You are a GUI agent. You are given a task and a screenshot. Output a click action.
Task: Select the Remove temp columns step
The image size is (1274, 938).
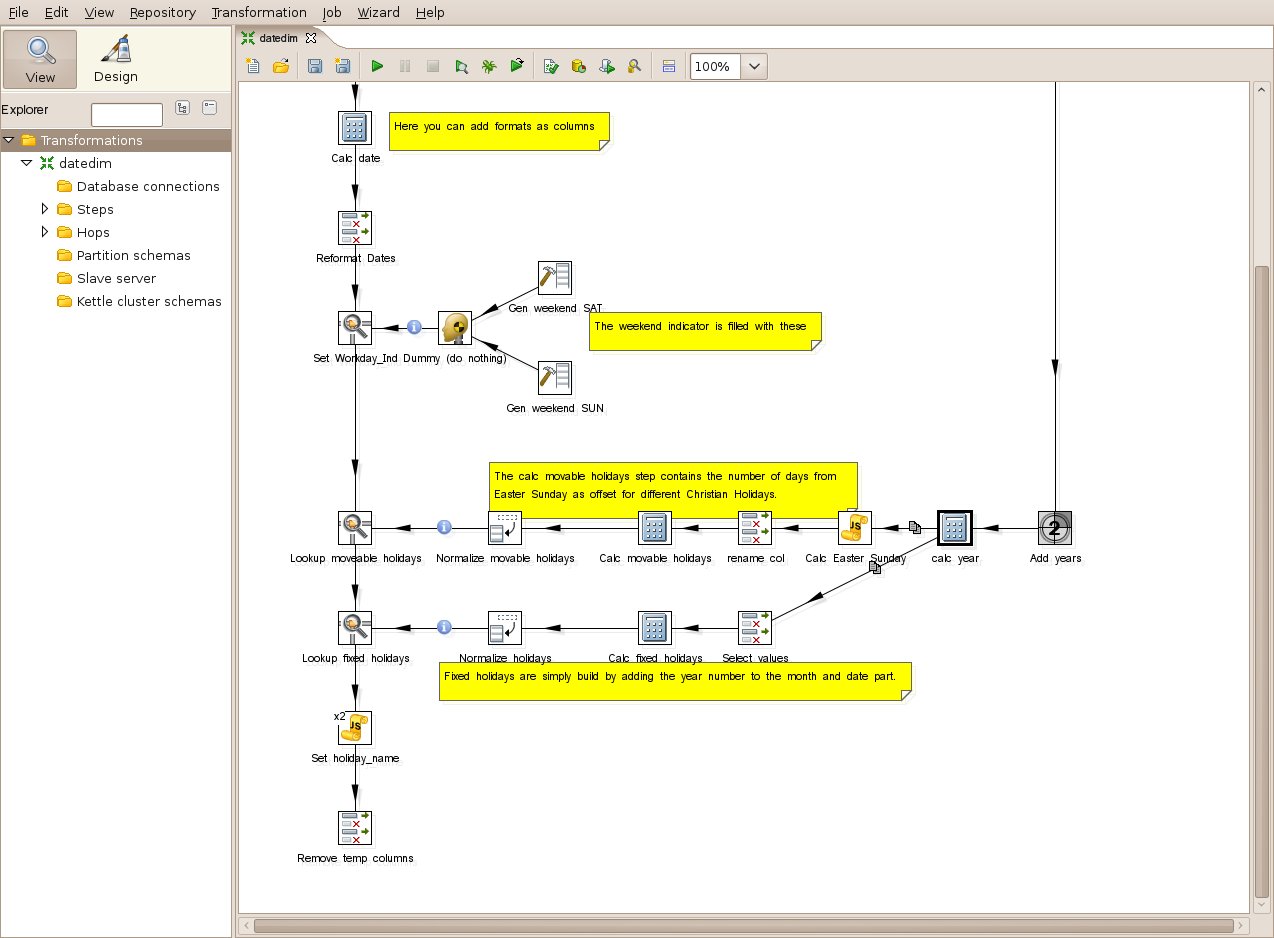coord(355,827)
